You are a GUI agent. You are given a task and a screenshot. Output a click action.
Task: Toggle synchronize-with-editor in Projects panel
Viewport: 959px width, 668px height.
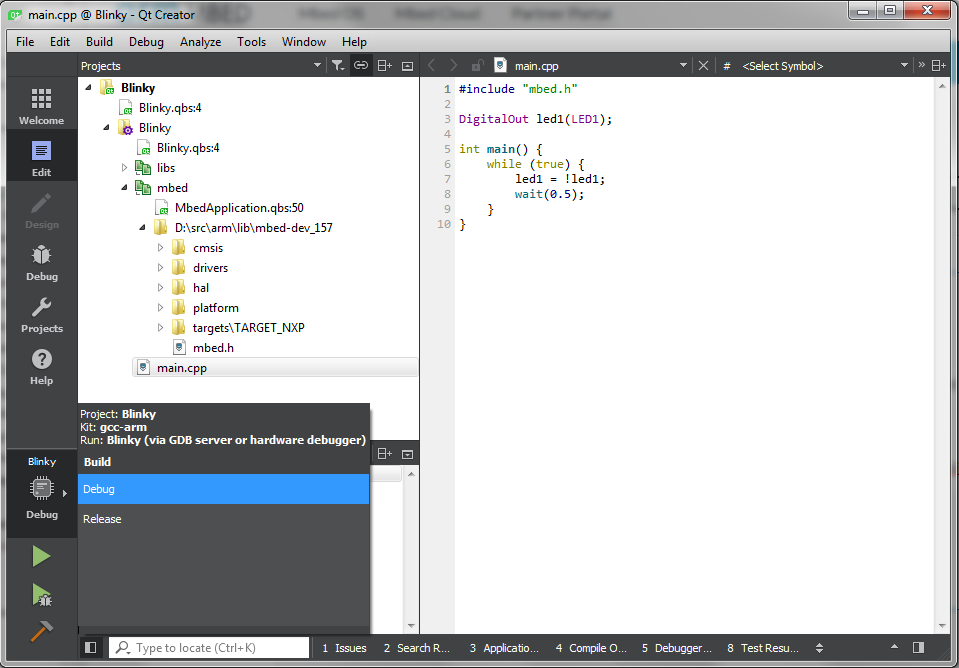(x=360, y=64)
